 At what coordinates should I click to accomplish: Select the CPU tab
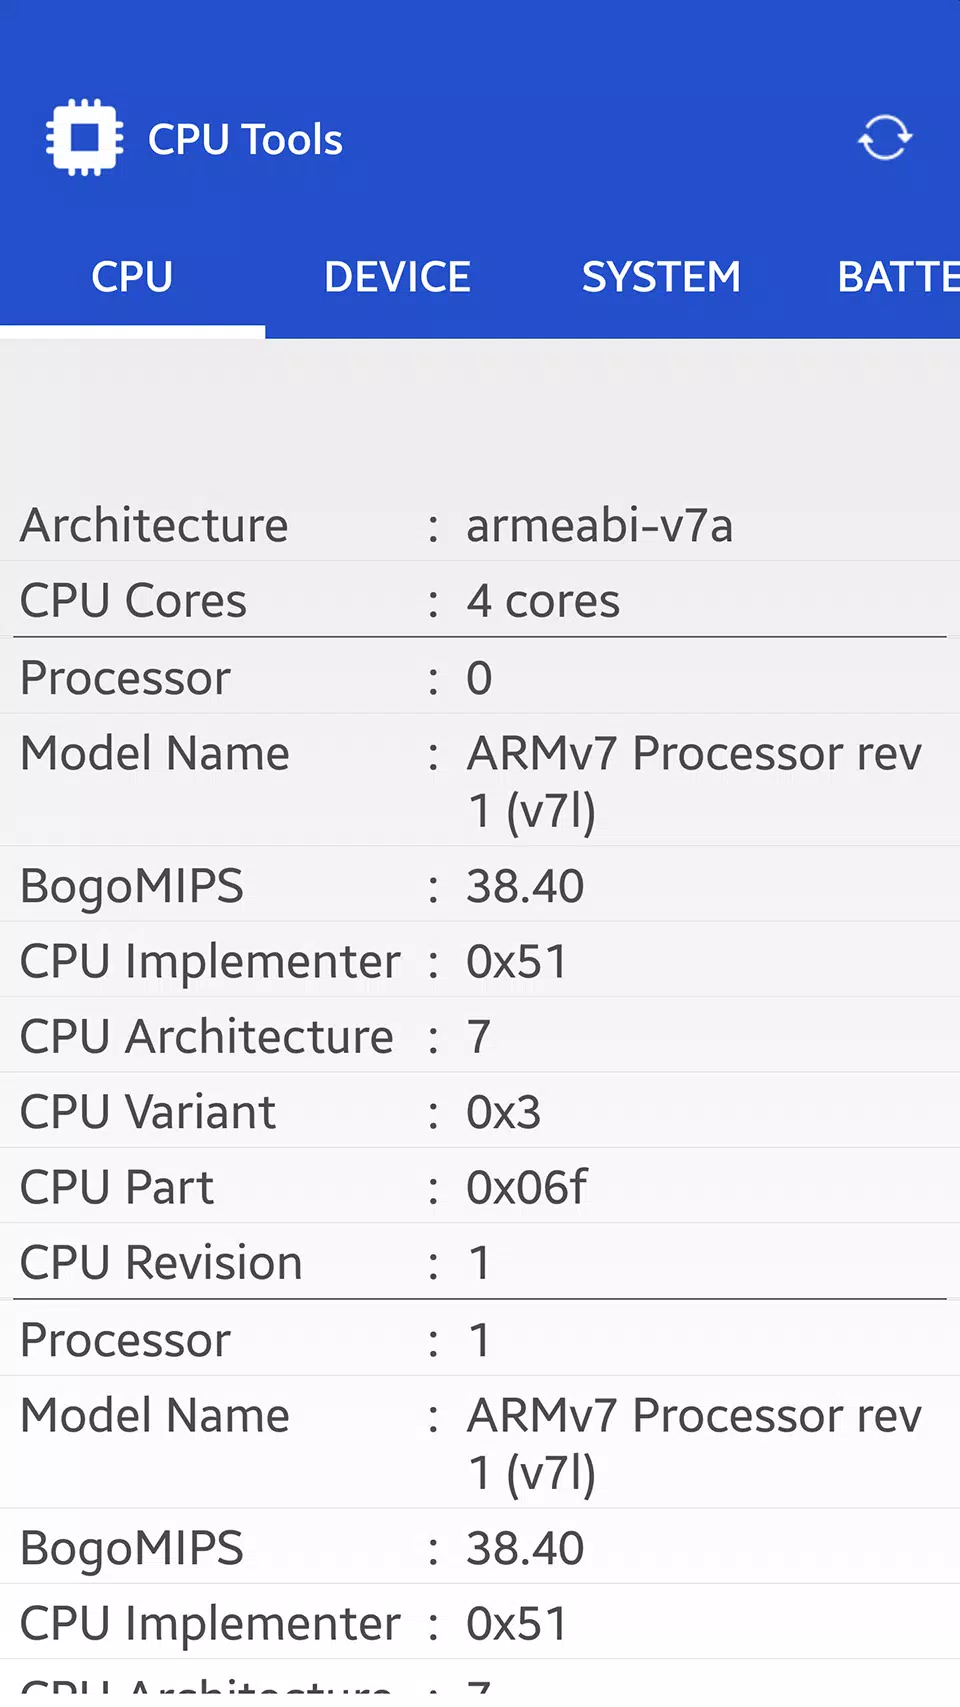pyautogui.click(x=132, y=277)
